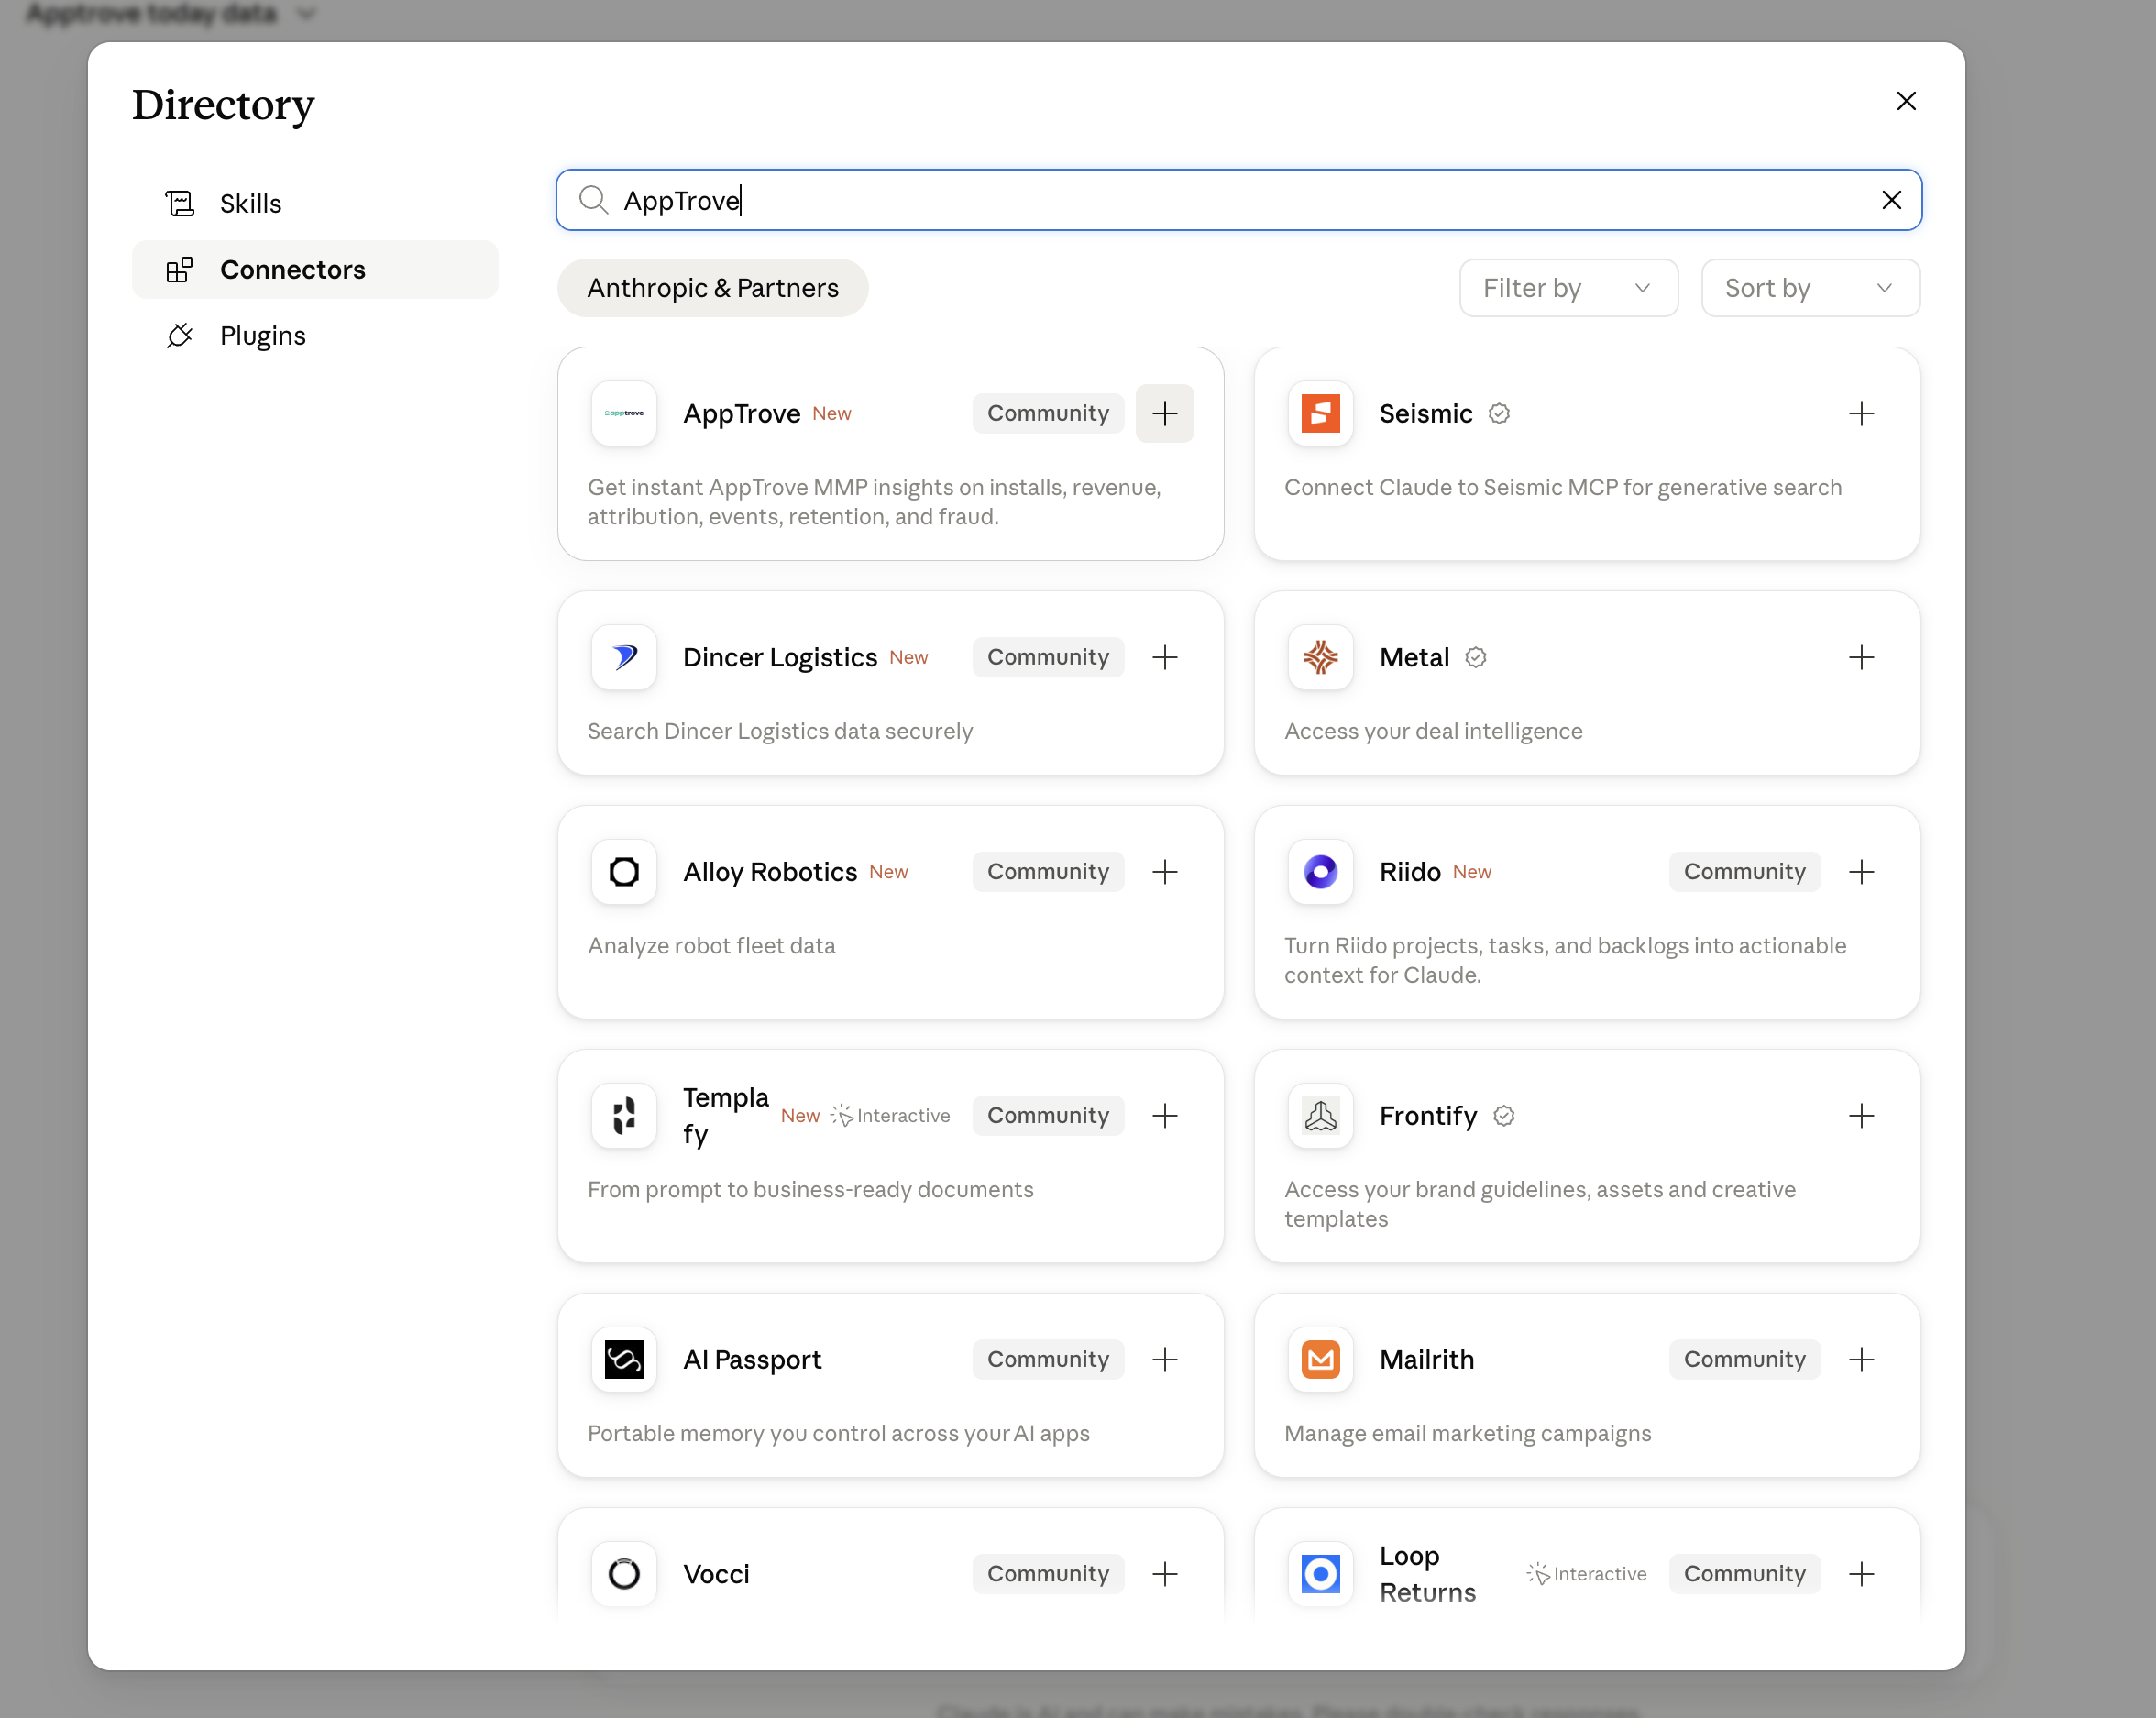Add the Vocci connector with plus icon

pos(1164,1573)
